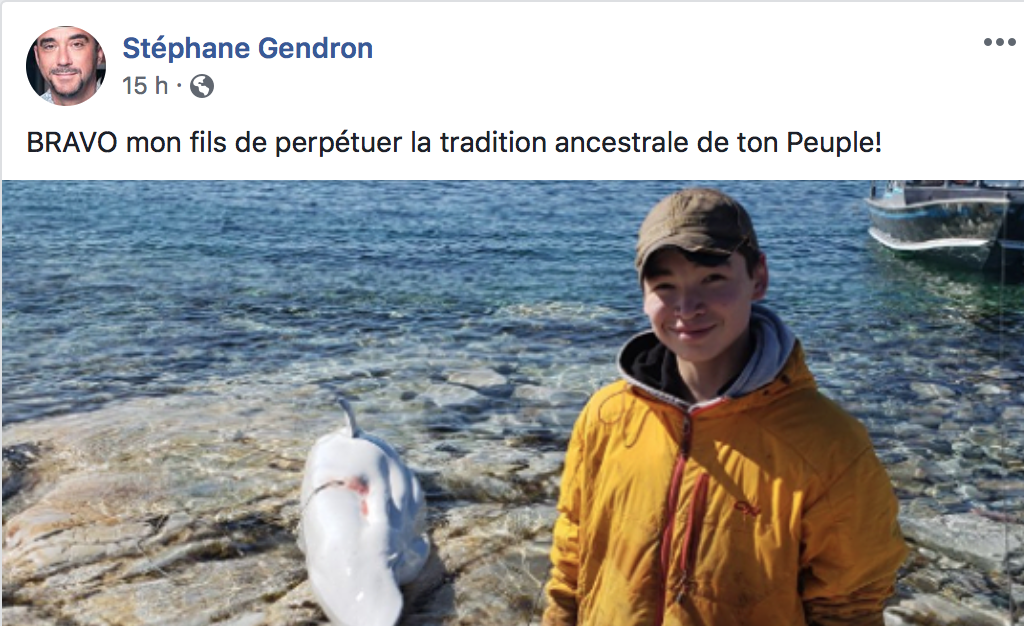Click the red logo on the yellow jacket

pyautogui.click(x=745, y=507)
